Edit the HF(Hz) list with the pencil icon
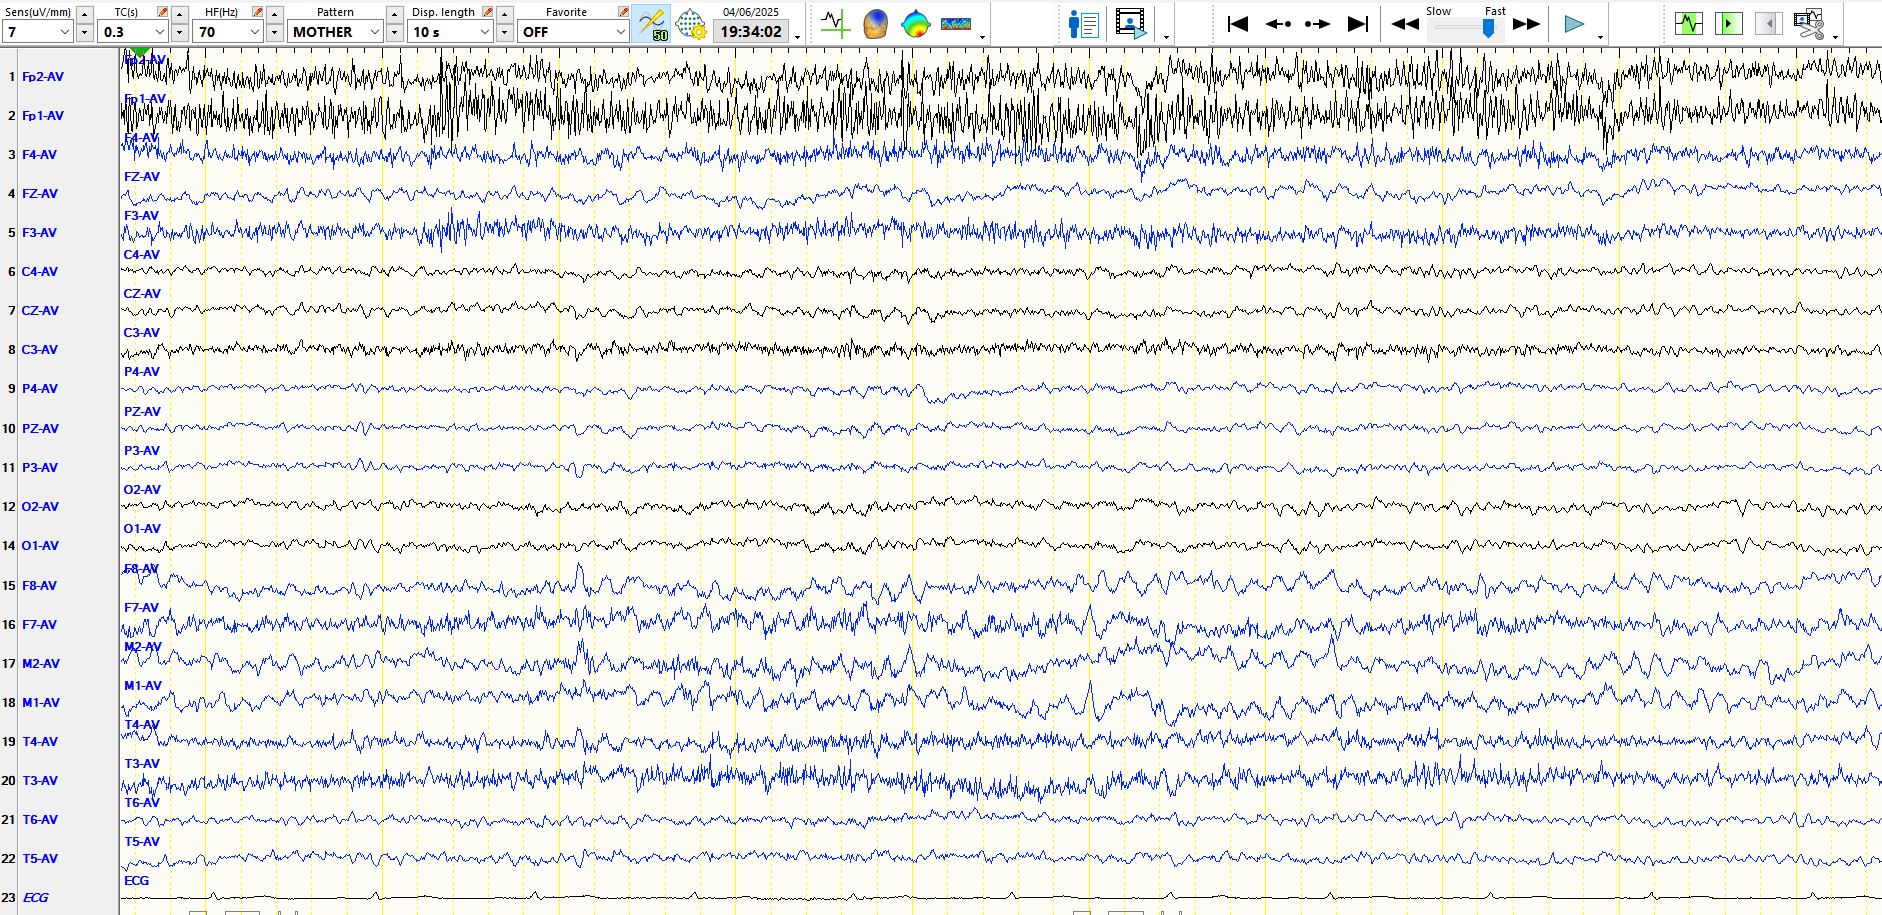 click(257, 12)
